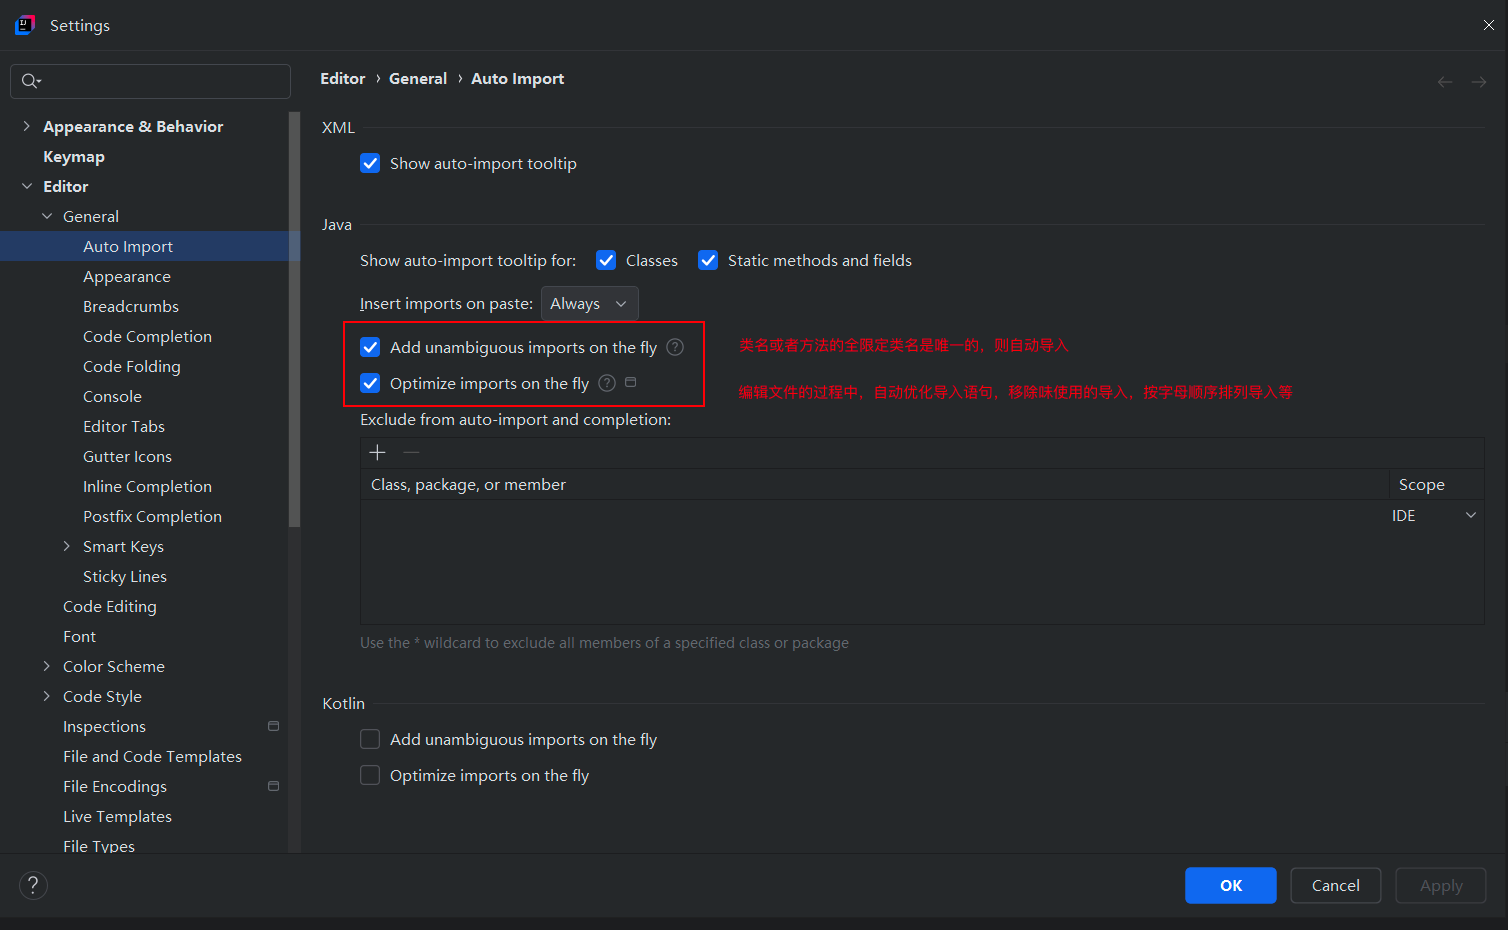This screenshot has width=1508, height=930.
Task: Click the Apply button
Action: (1441, 885)
